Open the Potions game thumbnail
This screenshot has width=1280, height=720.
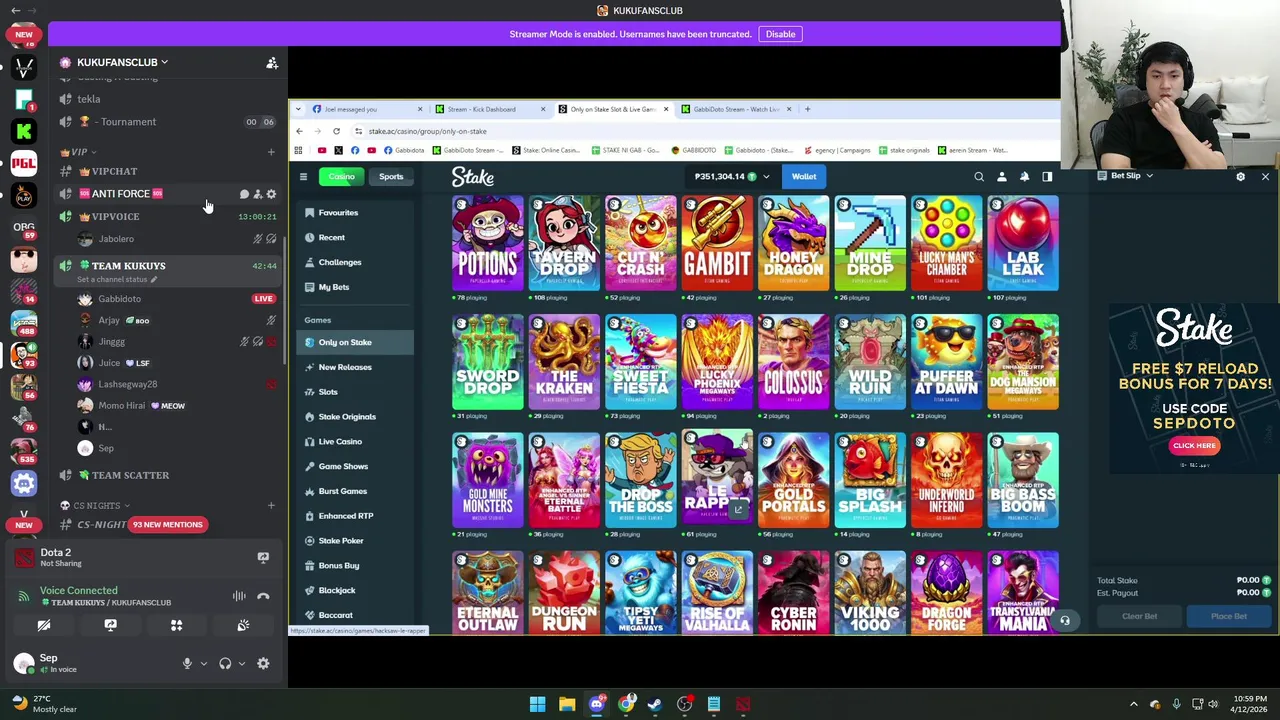click(x=488, y=243)
